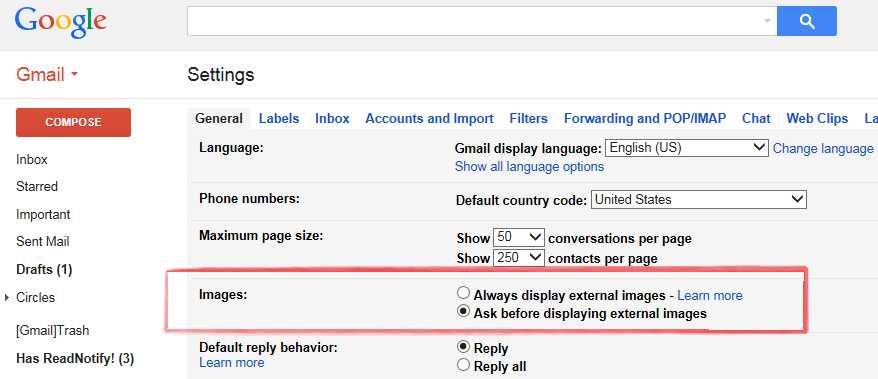Click the Settings page heading
Viewport: 878px width, 379px height.
pos(221,74)
